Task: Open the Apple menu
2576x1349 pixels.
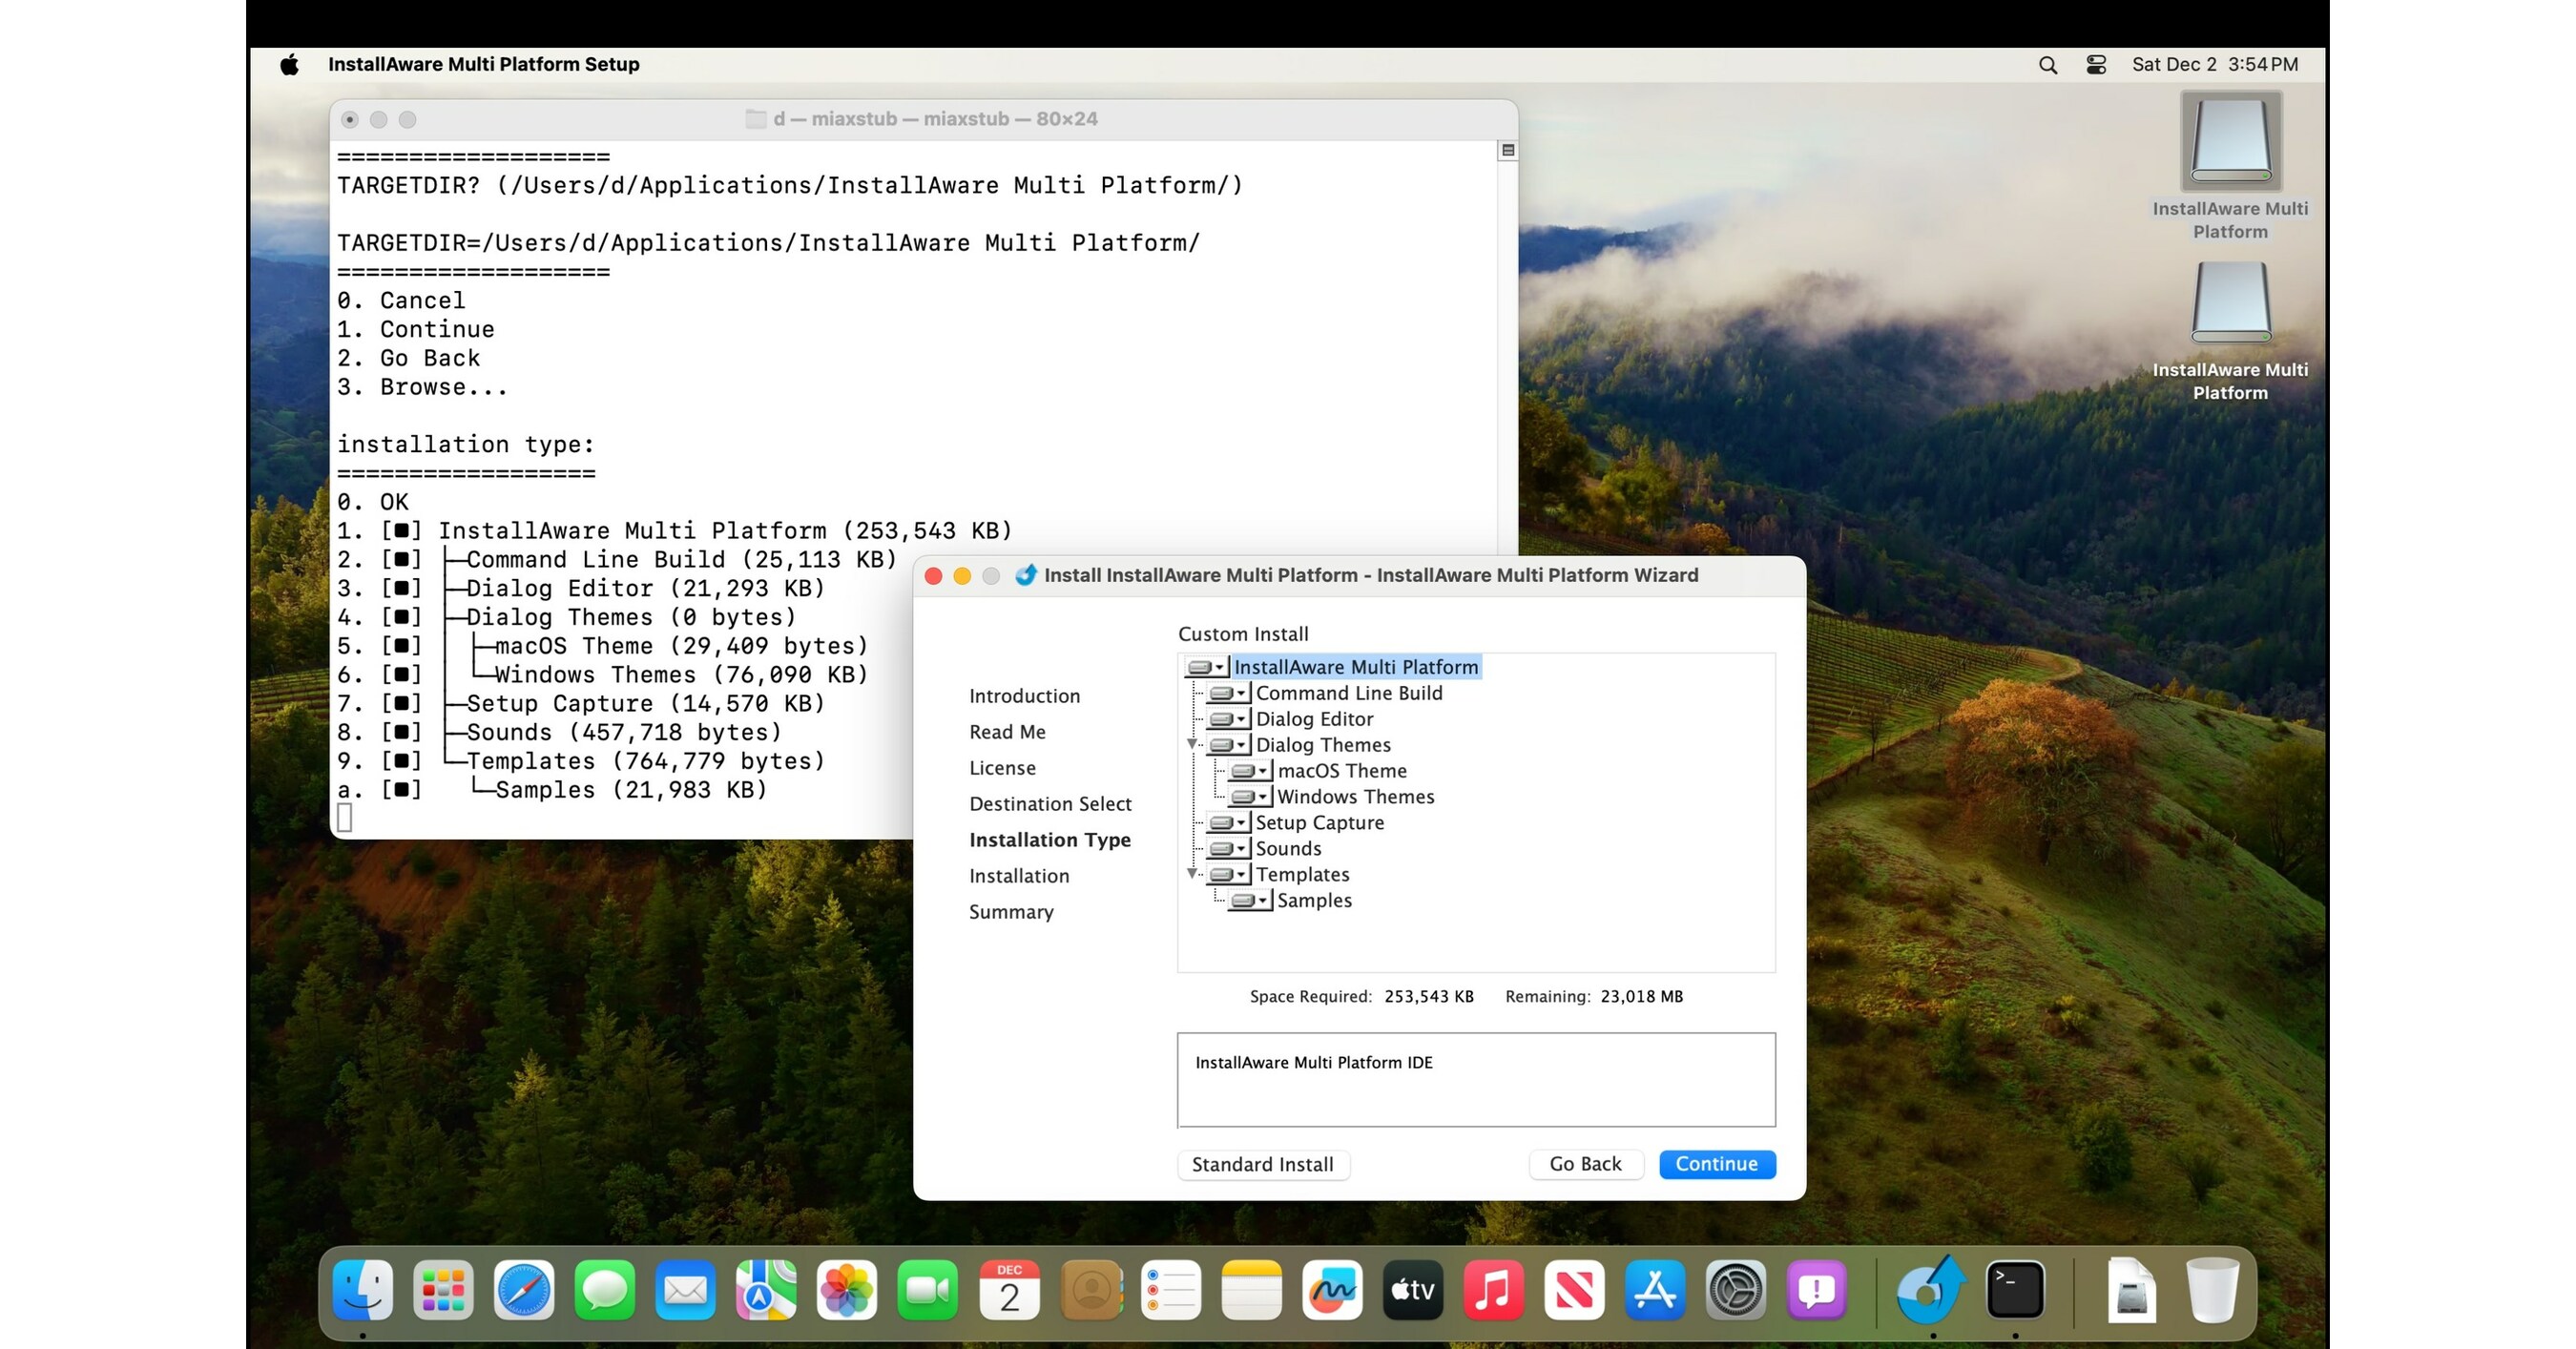Action: 289,63
